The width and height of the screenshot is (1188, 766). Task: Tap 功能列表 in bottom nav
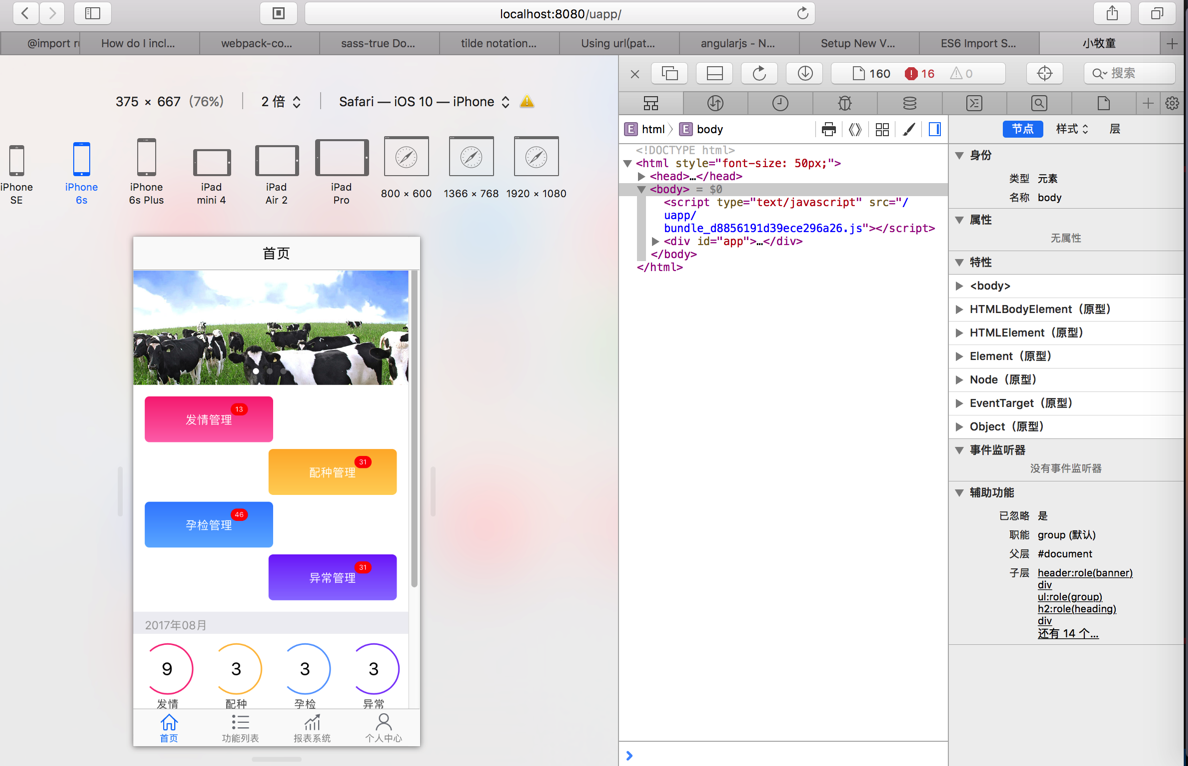[x=240, y=728]
